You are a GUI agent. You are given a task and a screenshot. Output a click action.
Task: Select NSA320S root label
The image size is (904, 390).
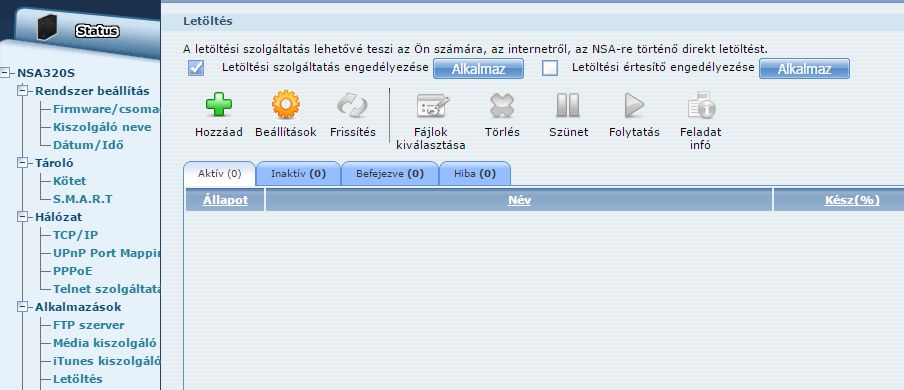(x=46, y=73)
